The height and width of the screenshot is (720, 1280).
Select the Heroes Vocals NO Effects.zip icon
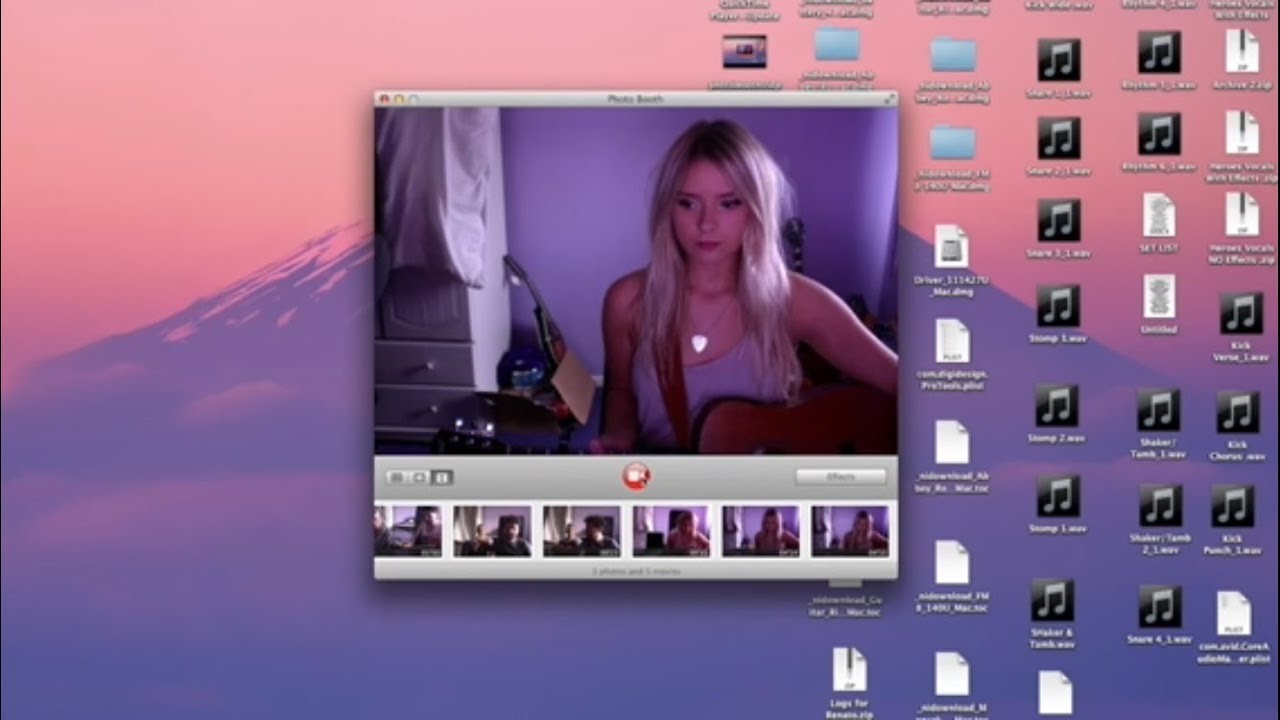(1242, 214)
